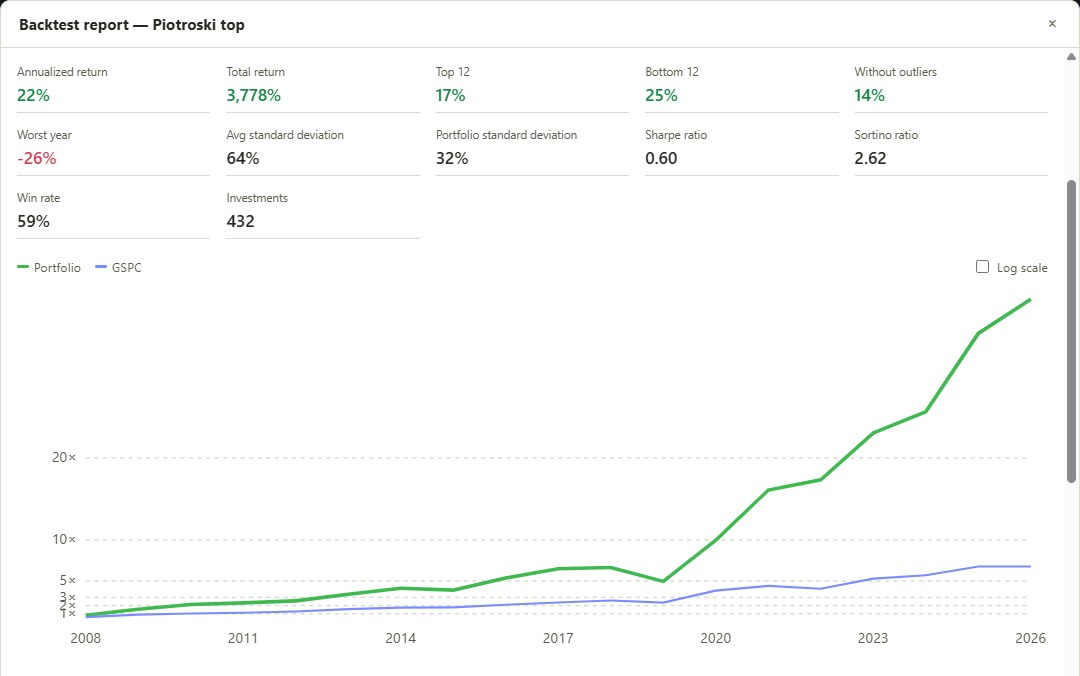Click the Worst year value -26%

37,158
